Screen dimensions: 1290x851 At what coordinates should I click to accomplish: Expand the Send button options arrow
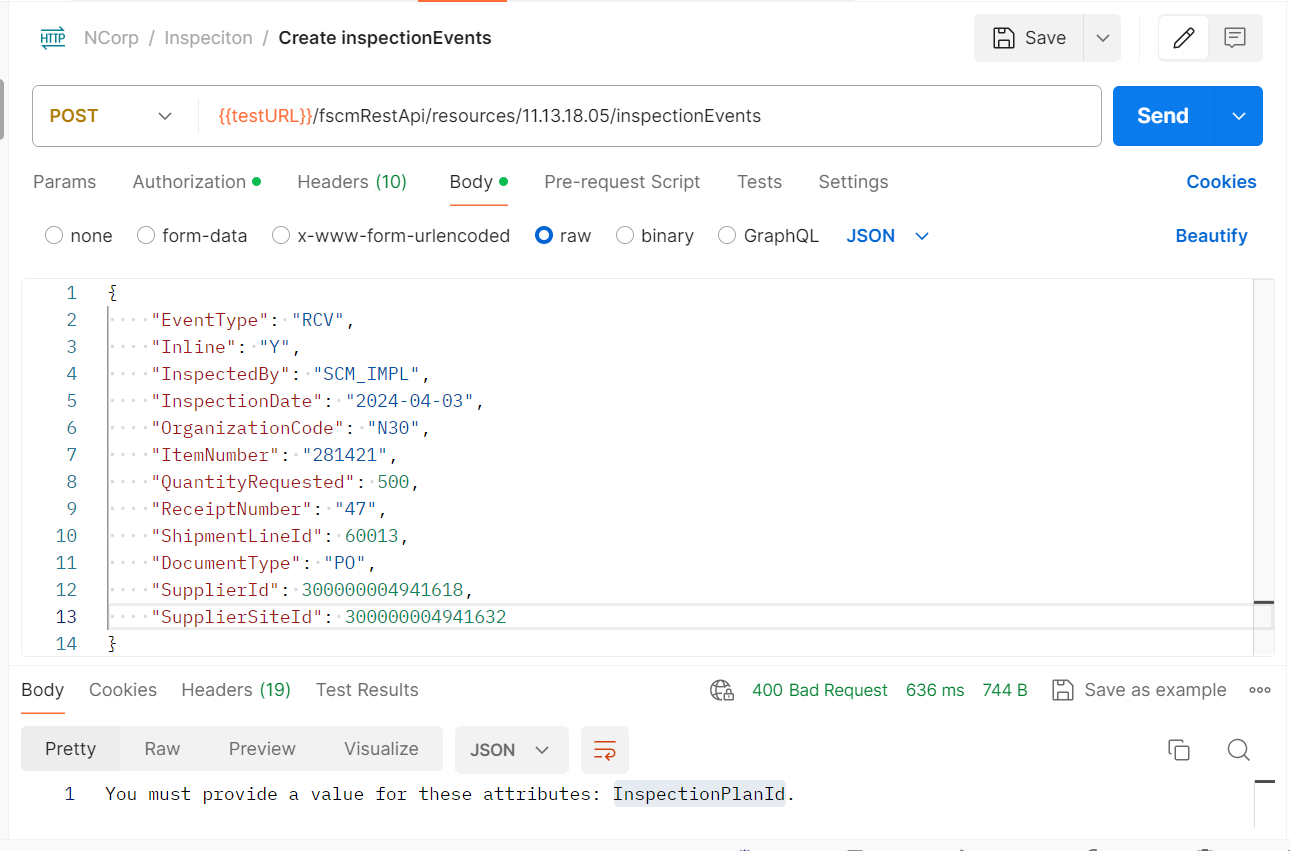coord(1238,115)
